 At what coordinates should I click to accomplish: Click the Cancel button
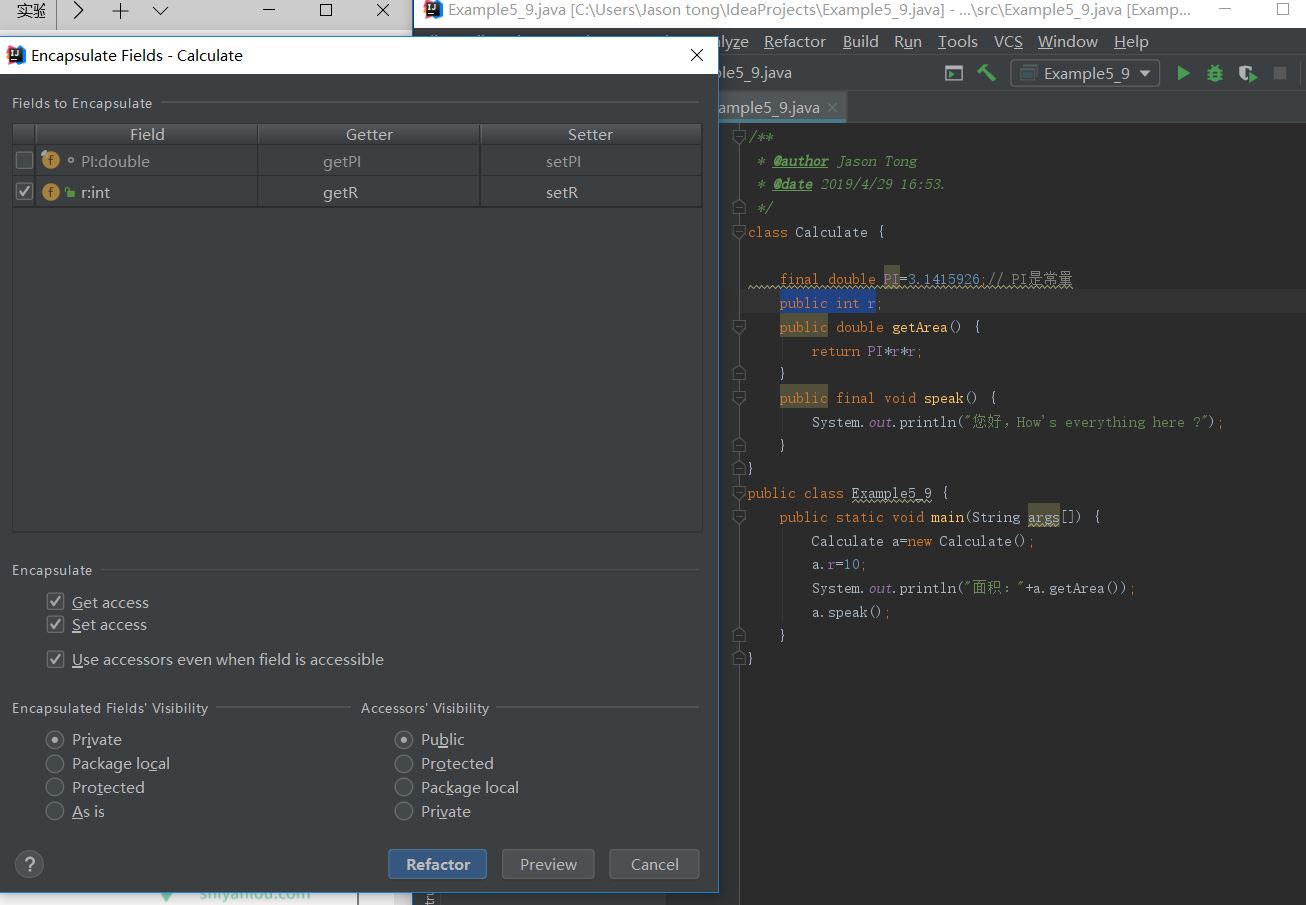point(655,864)
